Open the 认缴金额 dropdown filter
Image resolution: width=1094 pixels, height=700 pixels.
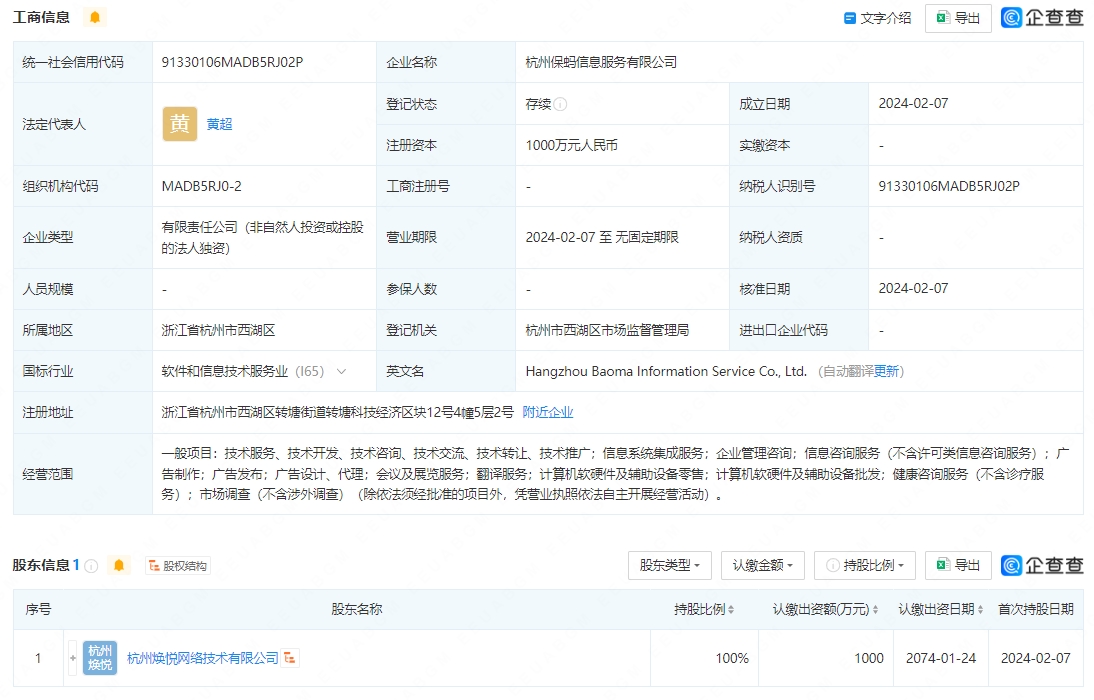pos(763,565)
